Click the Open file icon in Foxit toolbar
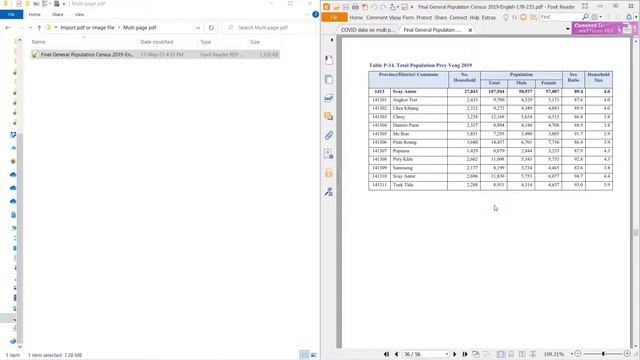The image size is (640, 360). pyautogui.click(x=336, y=7)
